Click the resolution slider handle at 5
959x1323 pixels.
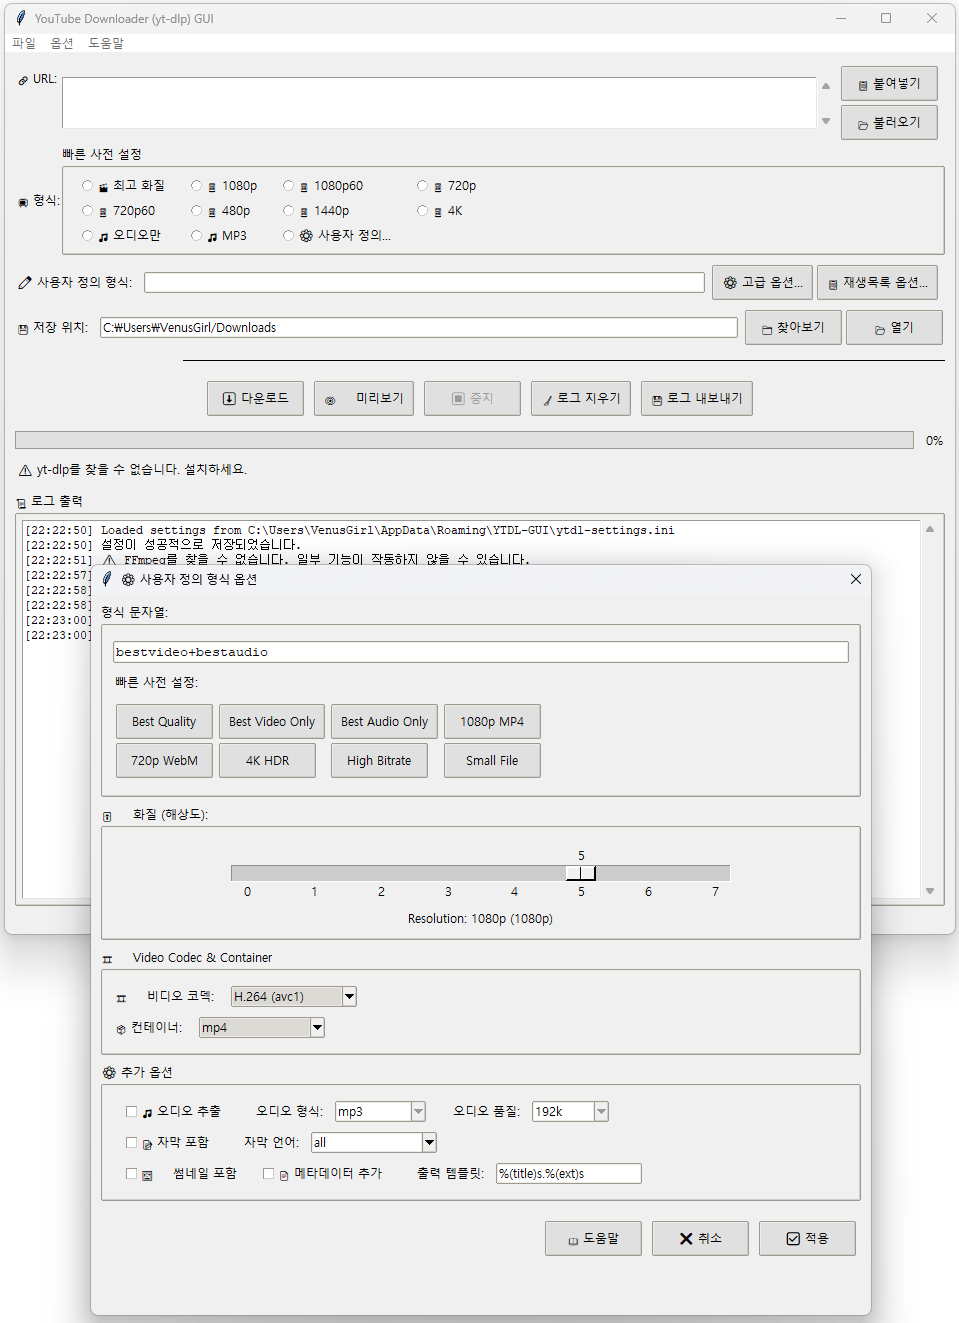click(581, 873)
